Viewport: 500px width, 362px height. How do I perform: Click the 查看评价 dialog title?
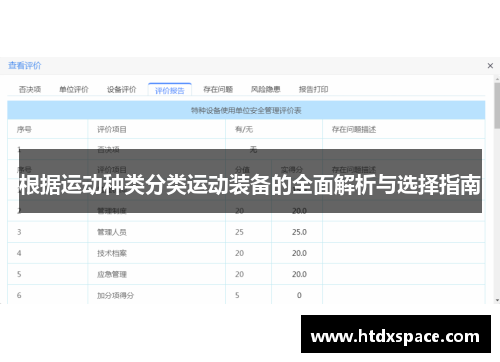(25, 65)
